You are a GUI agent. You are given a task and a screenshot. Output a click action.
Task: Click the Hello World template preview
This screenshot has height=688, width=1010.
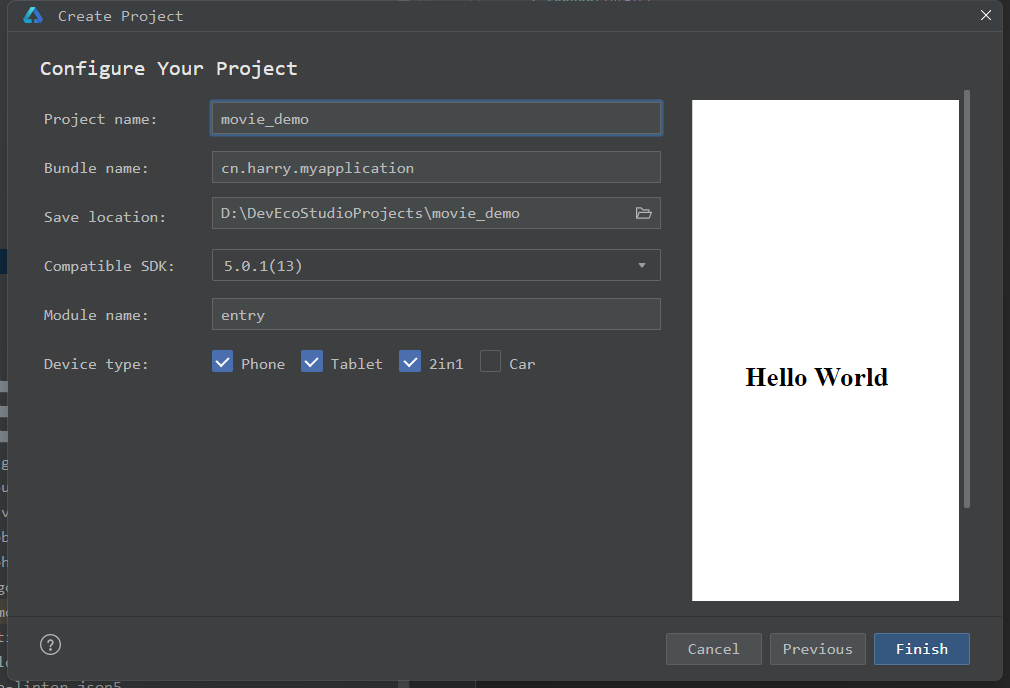825,350
